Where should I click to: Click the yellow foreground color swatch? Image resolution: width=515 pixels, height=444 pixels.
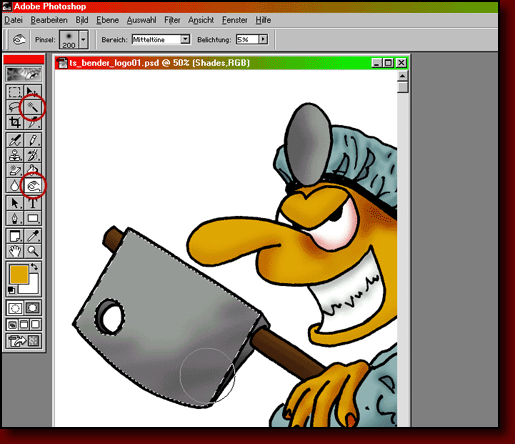click(x=19, y=274)
